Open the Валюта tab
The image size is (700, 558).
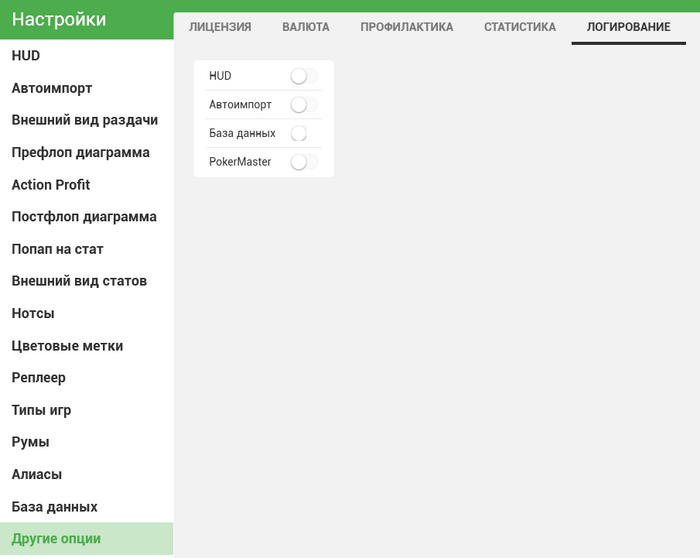(306, 27)
